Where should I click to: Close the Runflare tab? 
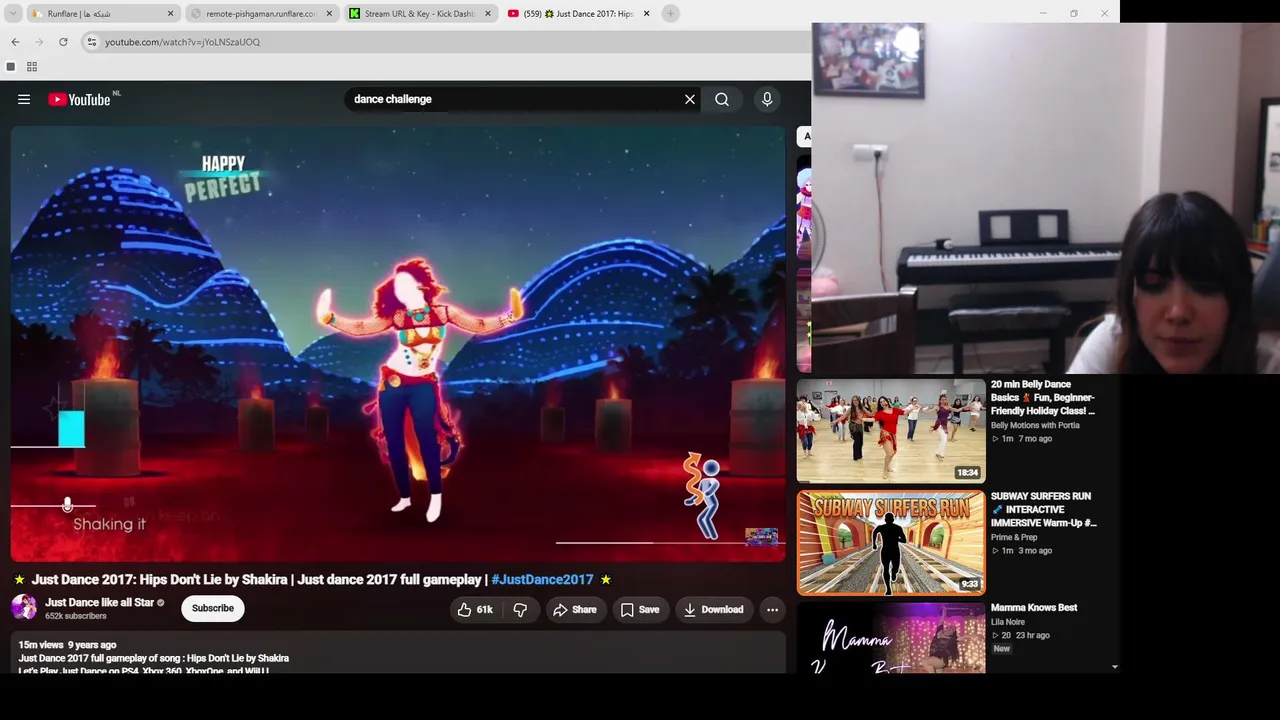170,14
